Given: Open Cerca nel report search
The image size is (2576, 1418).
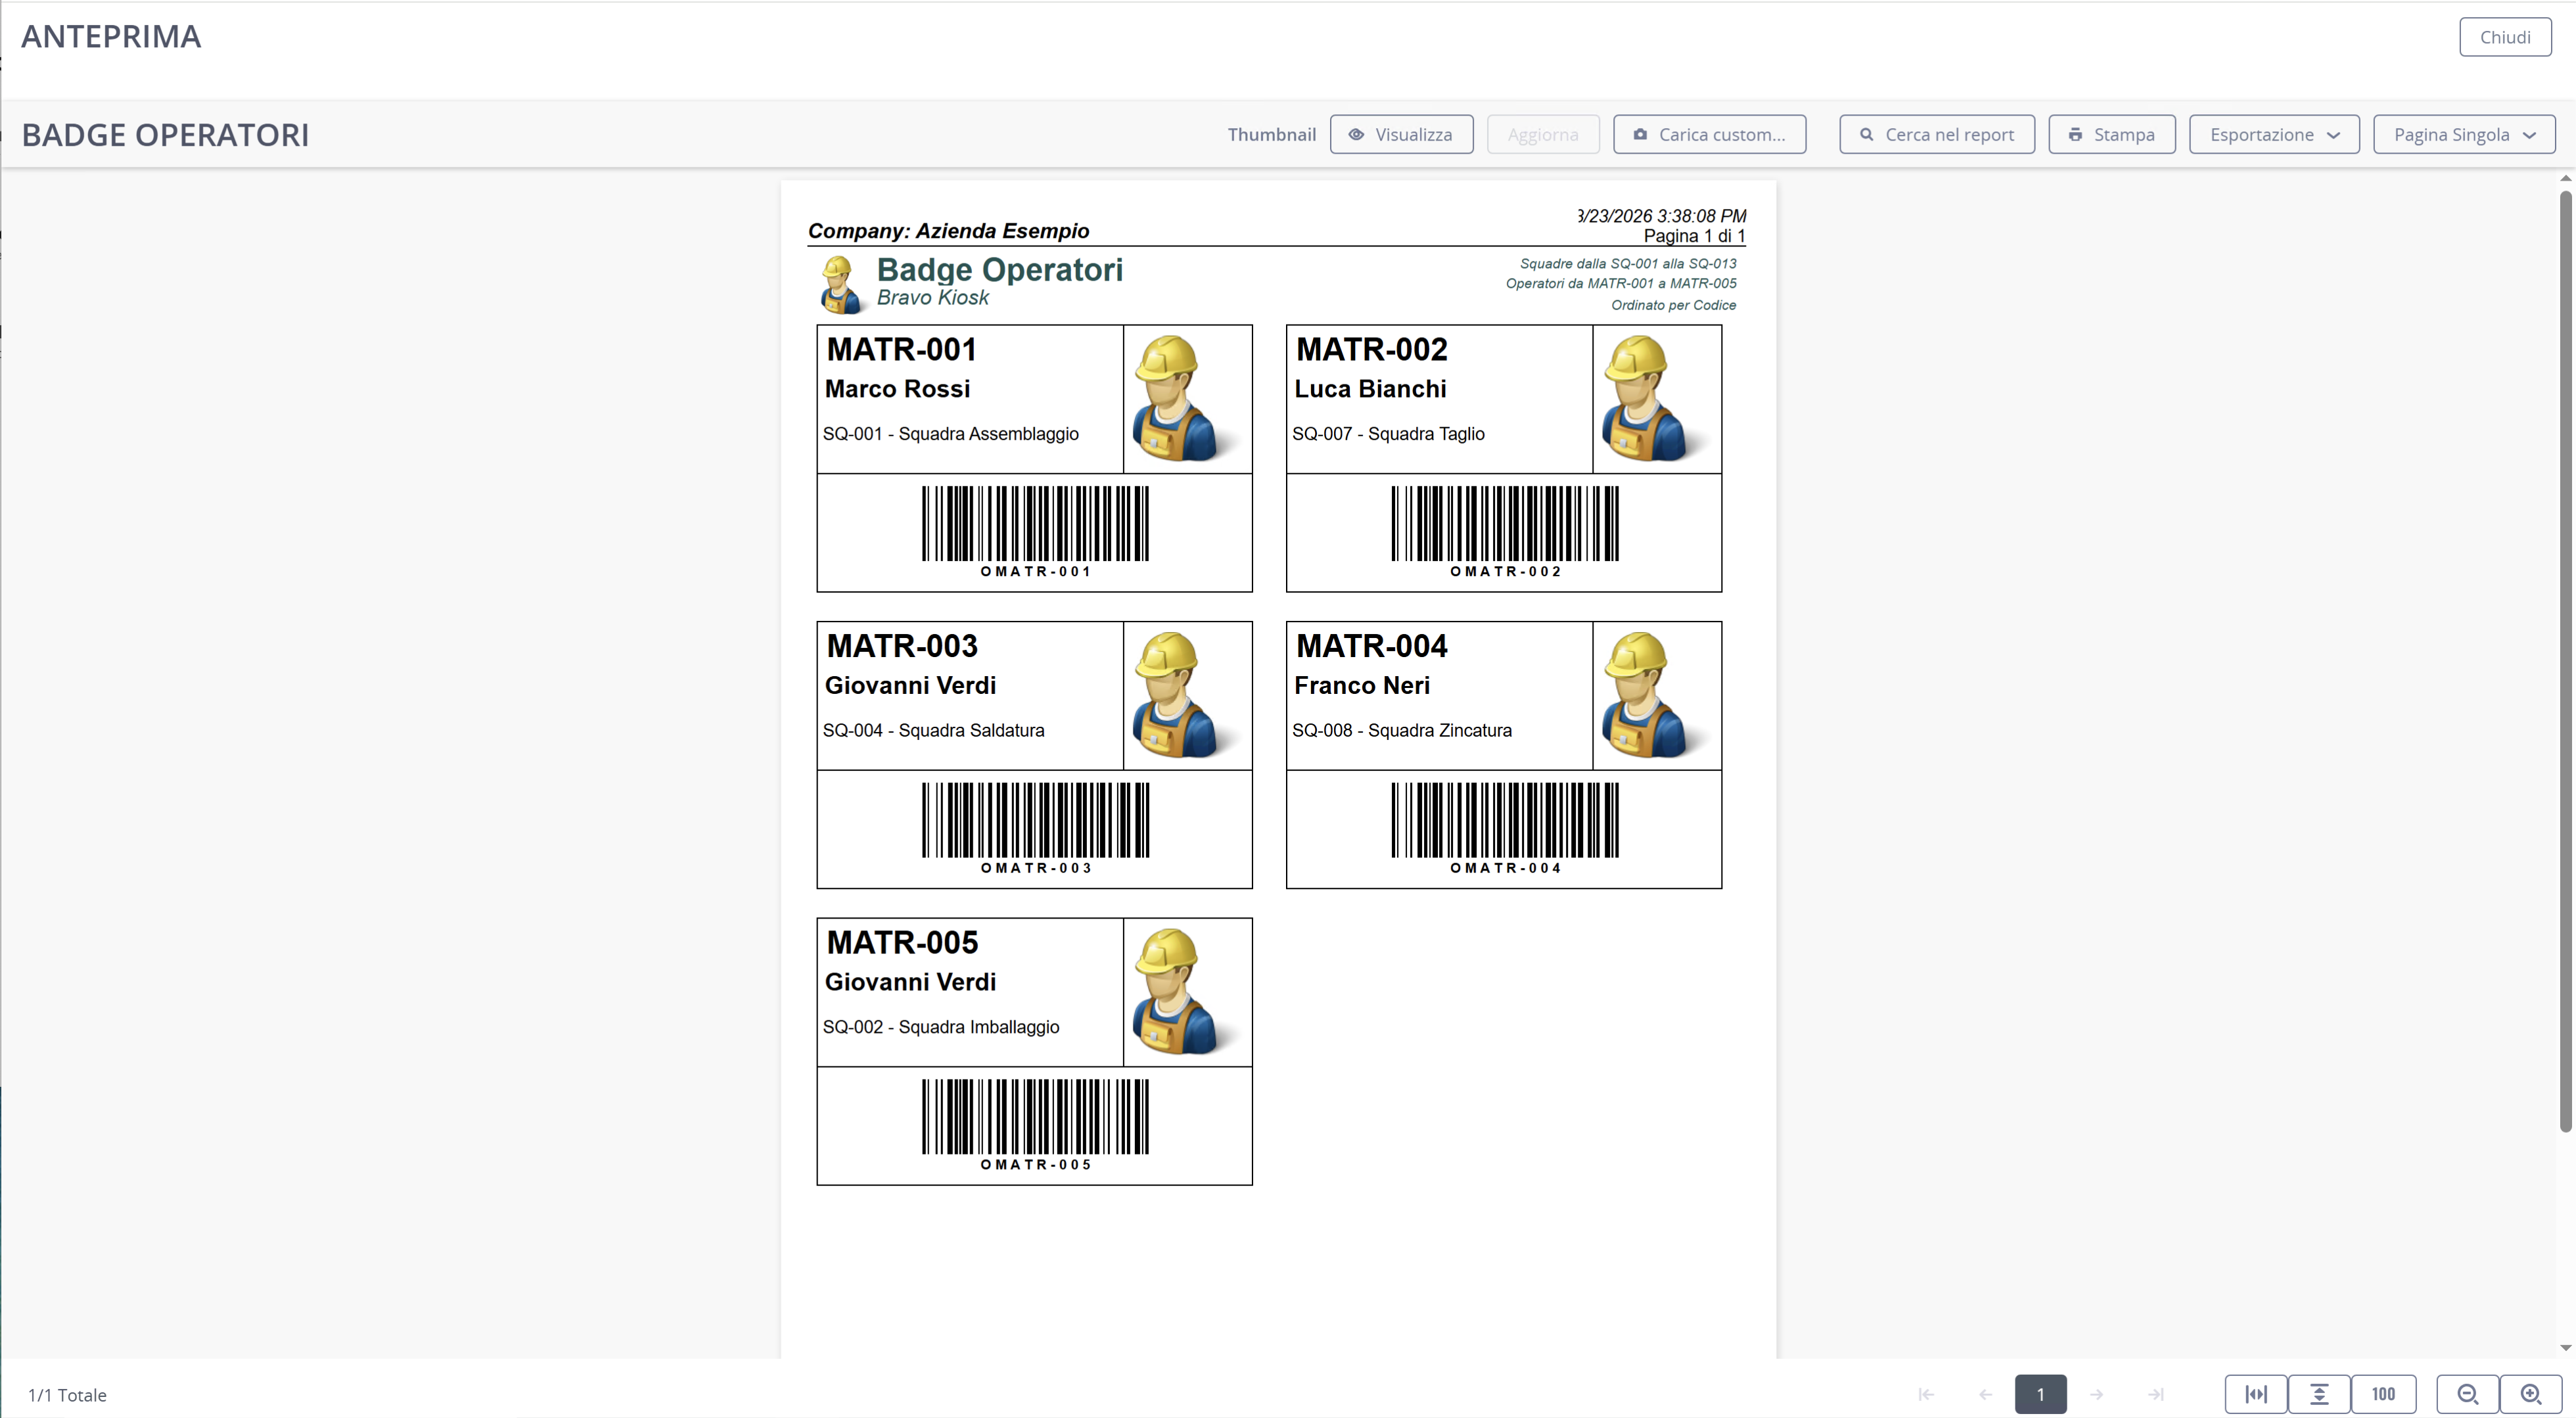Looking at the screenshot, I should click(x=1936, y=134).
